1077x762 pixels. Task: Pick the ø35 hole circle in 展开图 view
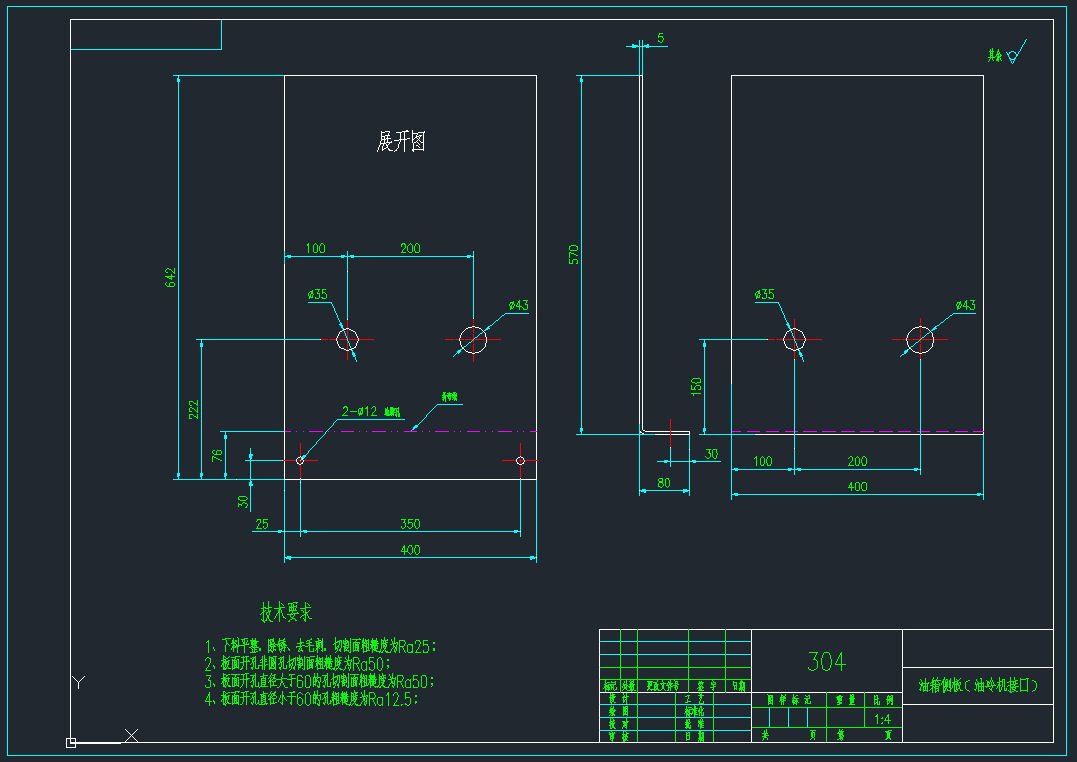tap(348, 339)
